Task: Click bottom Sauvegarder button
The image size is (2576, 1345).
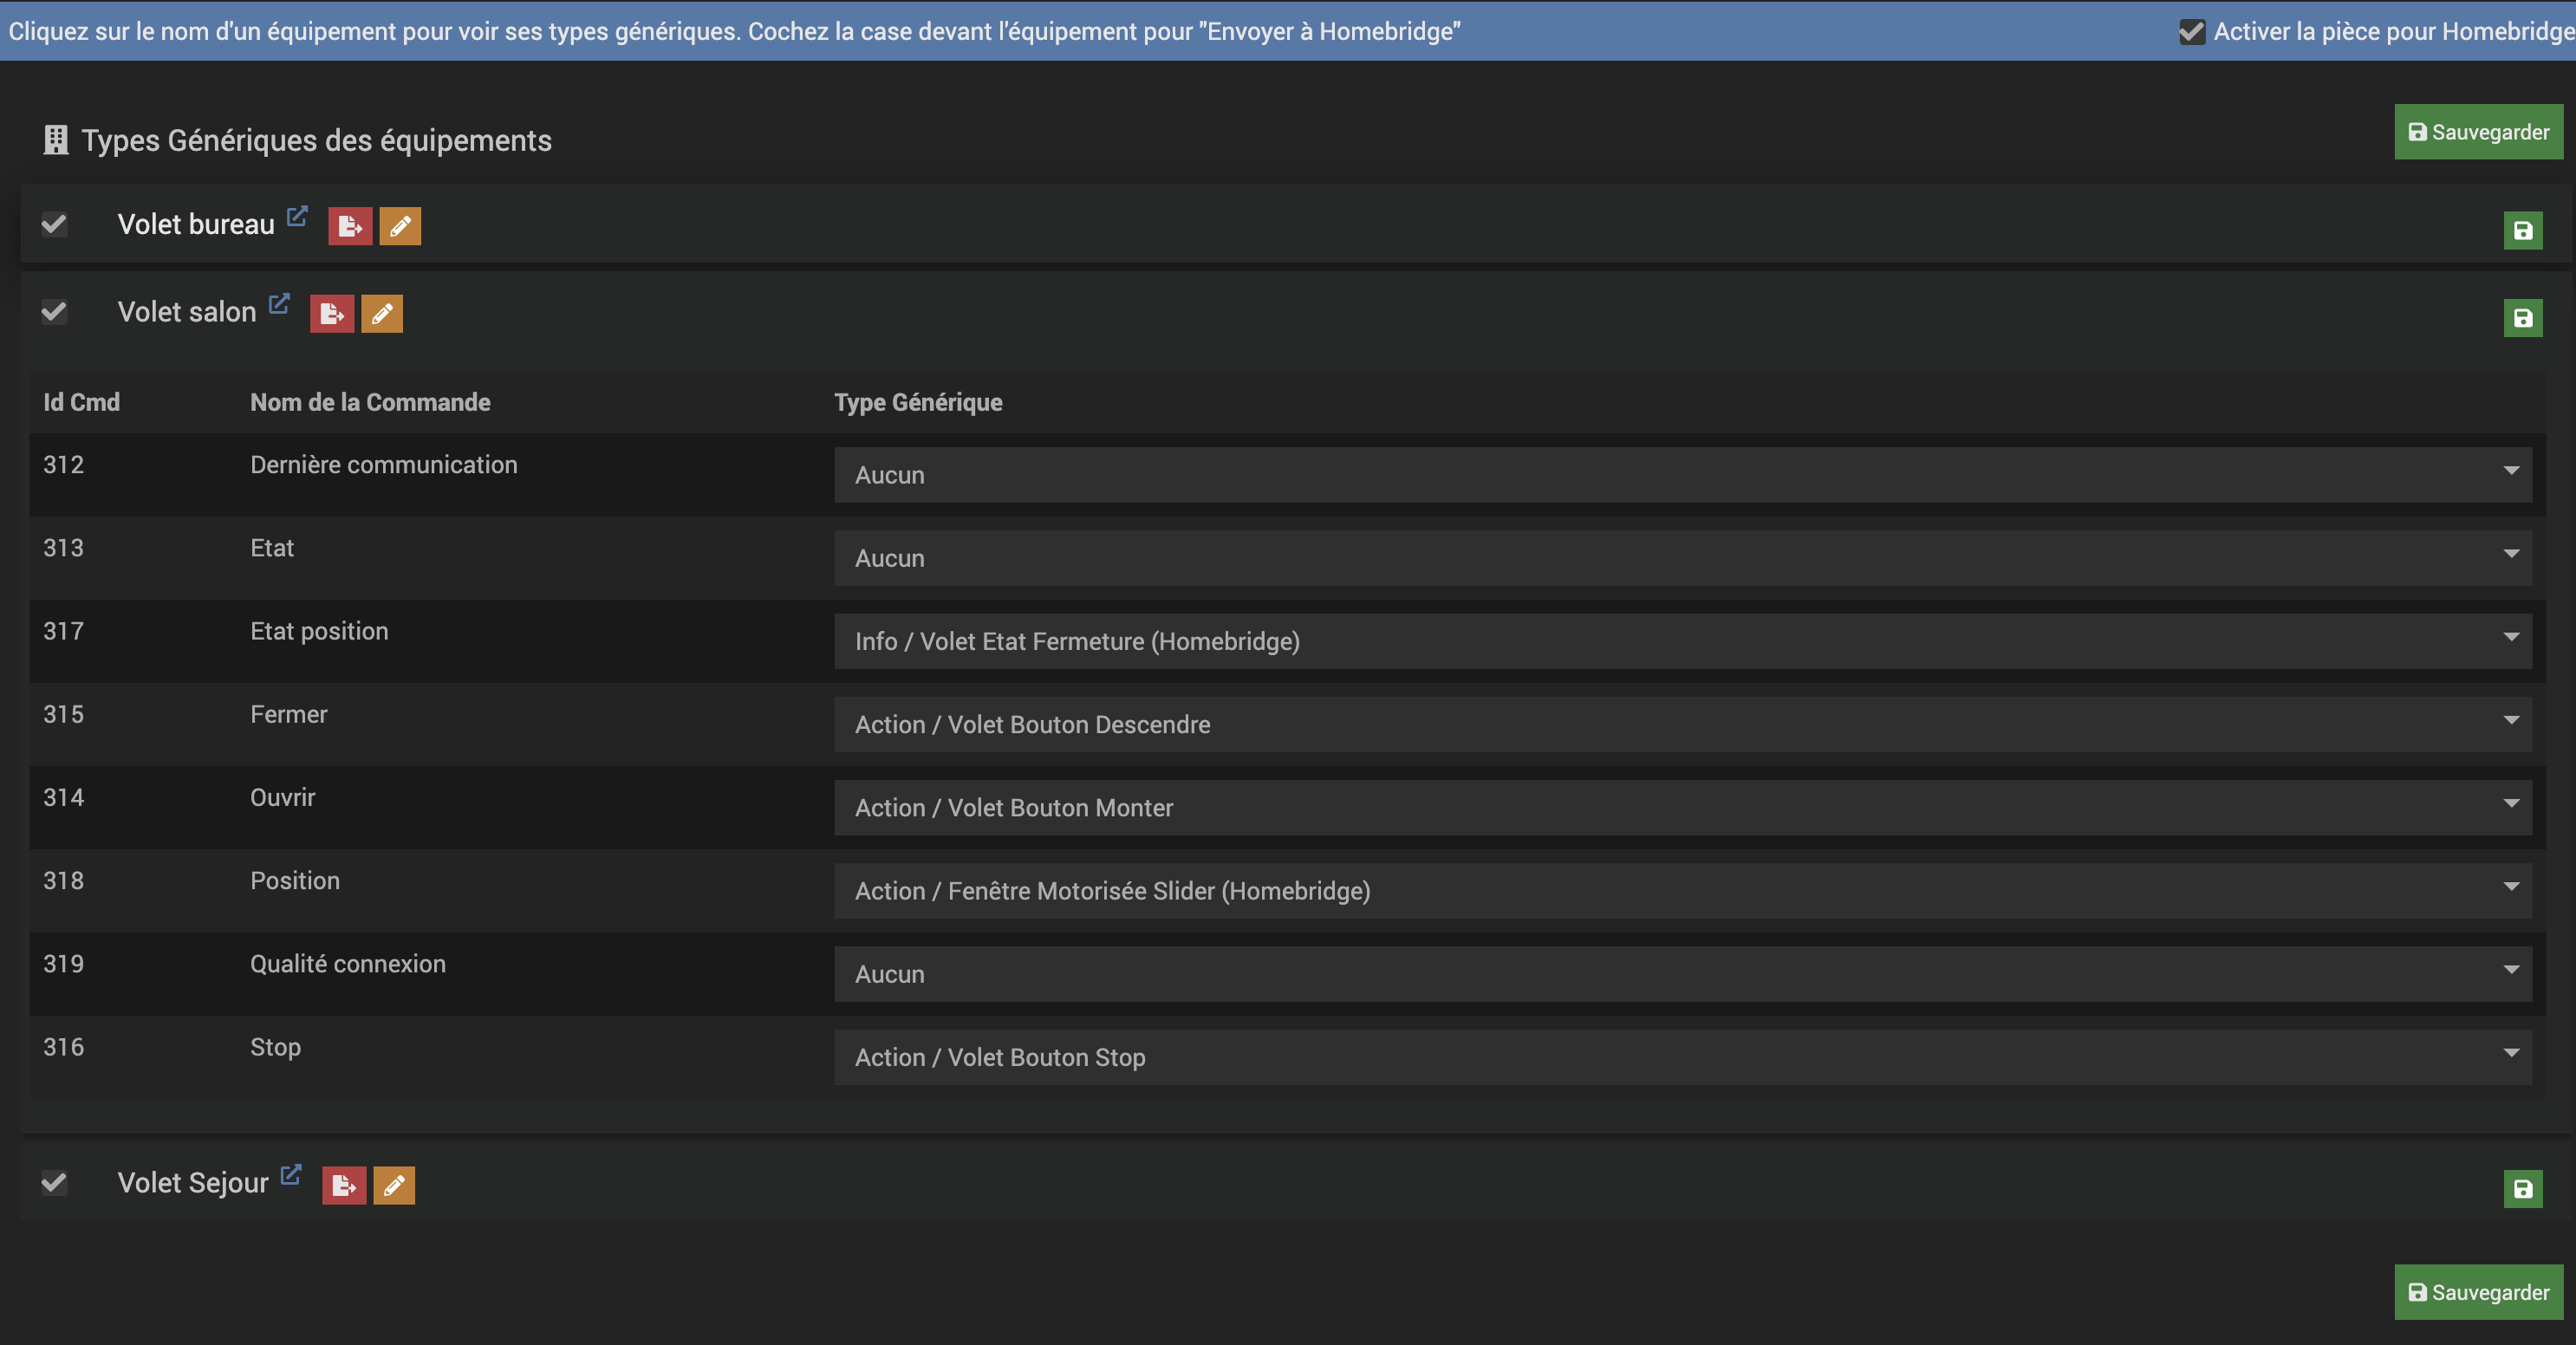Action: coord(2478,1292)
